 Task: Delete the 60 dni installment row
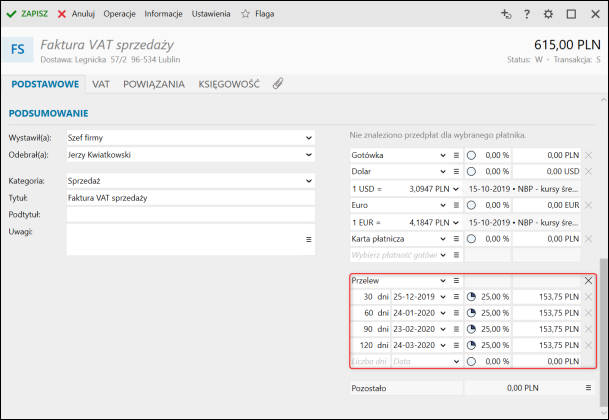[588, 313]
